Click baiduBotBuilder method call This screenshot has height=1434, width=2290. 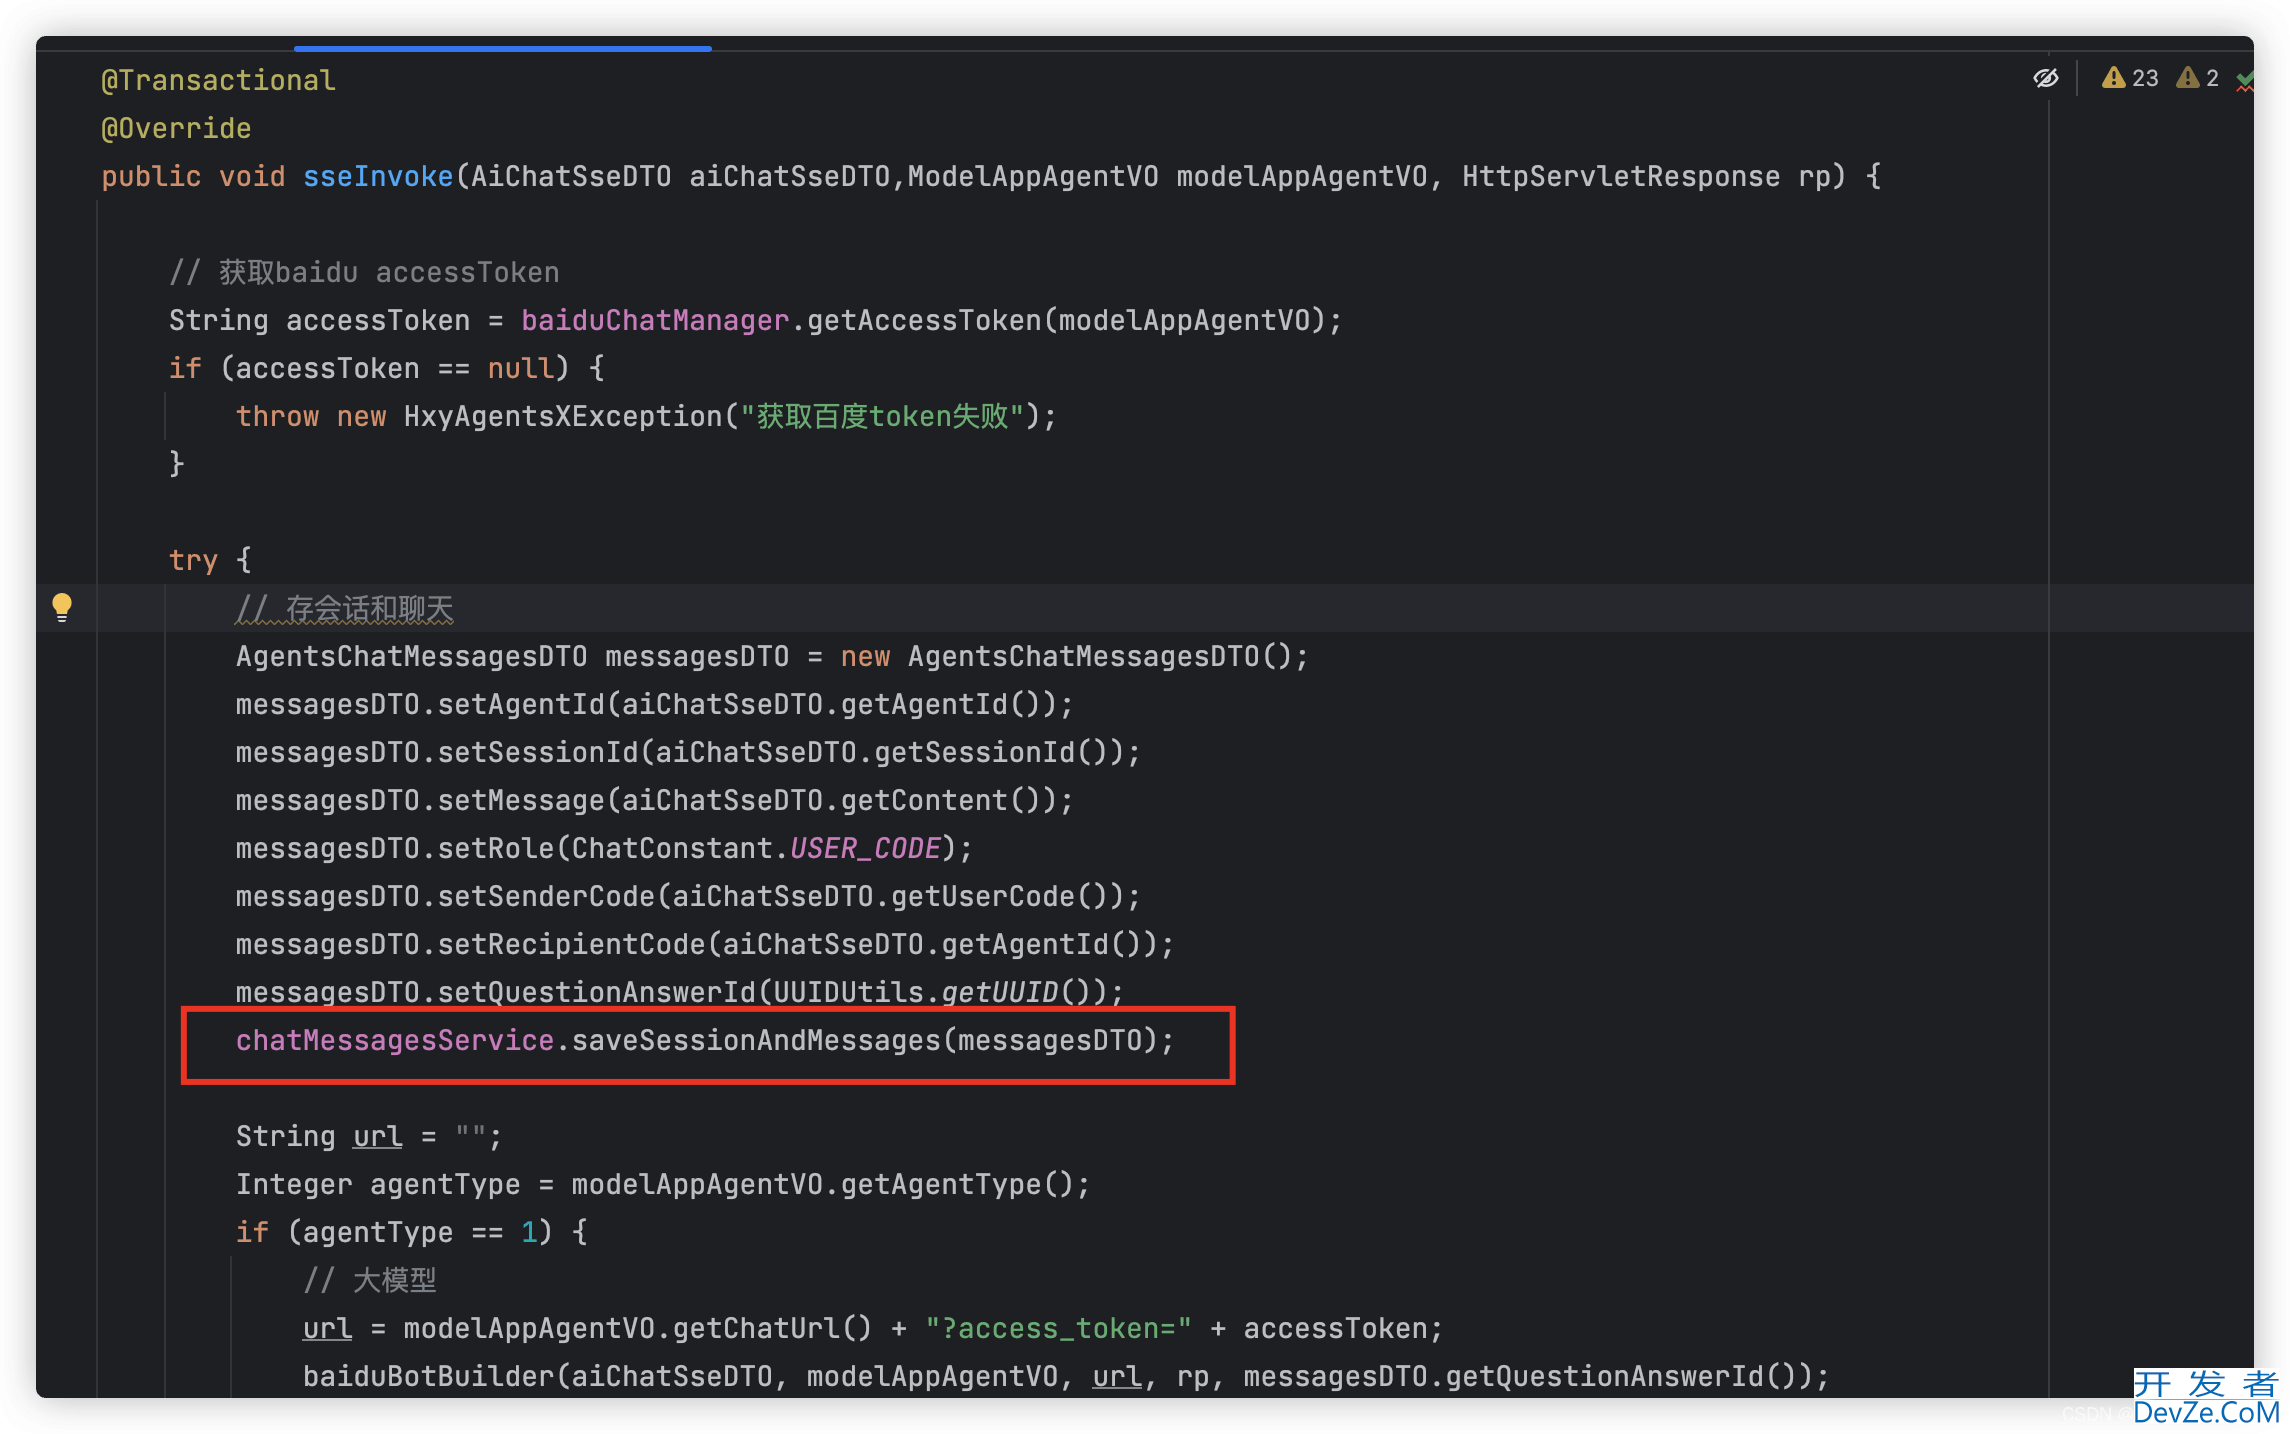(429, 1376)
